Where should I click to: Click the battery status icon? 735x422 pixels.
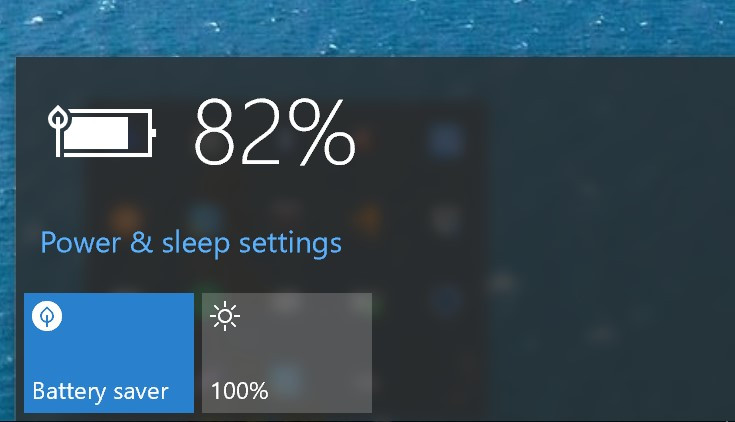(102, 132)
